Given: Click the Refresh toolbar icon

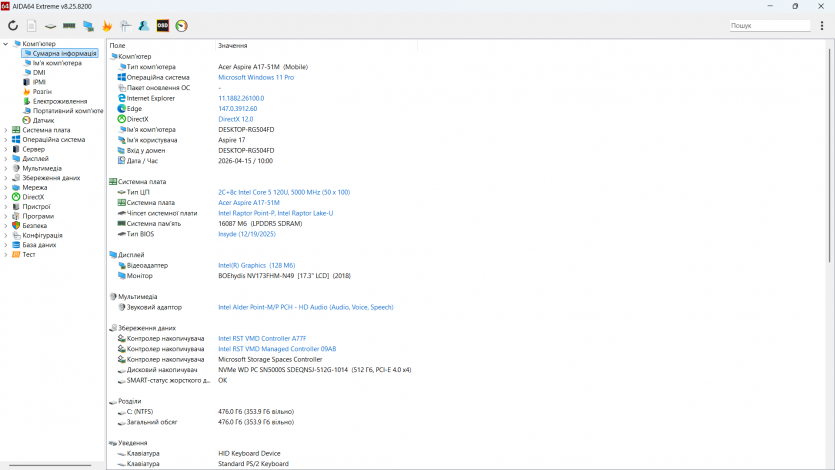Looking at the screenshot, I should tap(13, 25).
